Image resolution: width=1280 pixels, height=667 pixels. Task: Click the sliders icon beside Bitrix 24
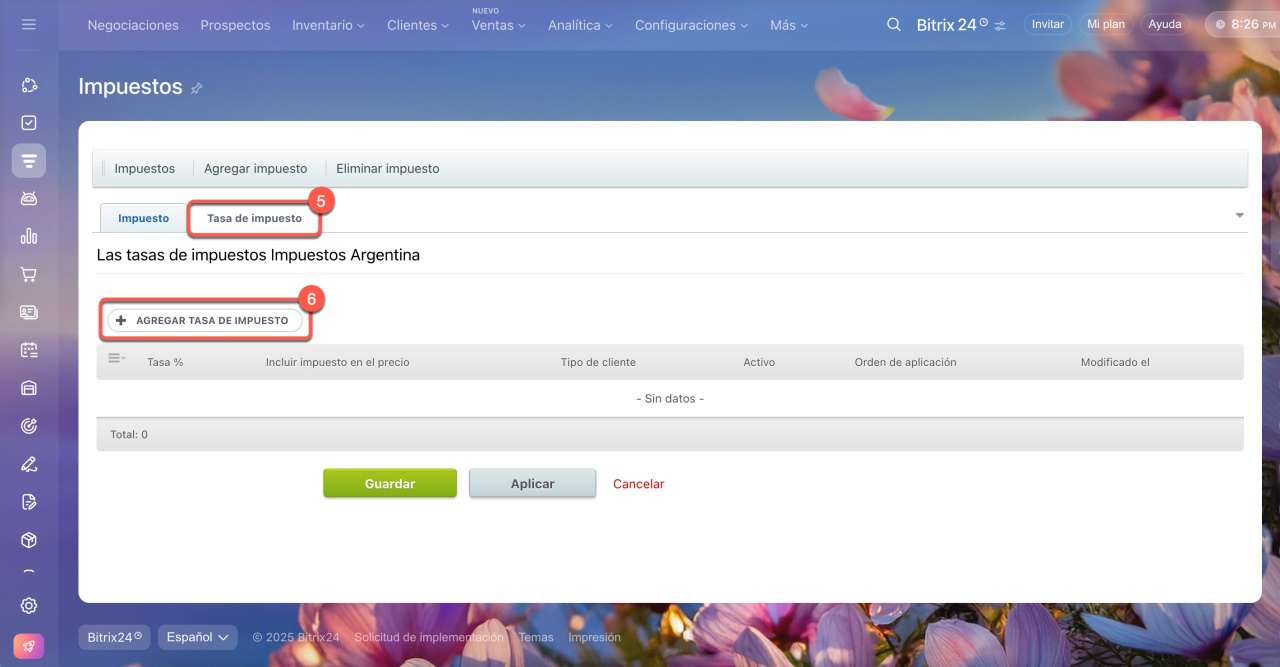point(1001,26)
